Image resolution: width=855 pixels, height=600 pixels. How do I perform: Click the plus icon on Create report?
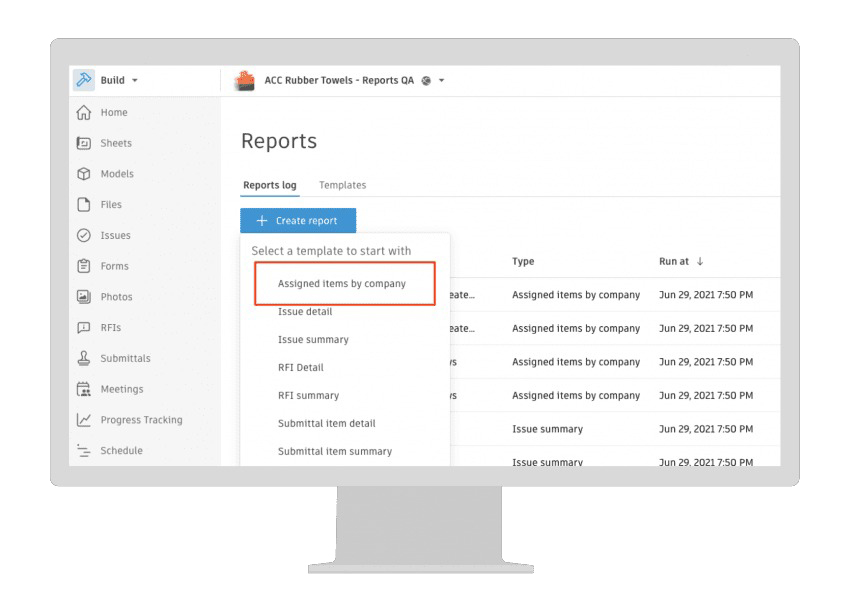(262, 220)
